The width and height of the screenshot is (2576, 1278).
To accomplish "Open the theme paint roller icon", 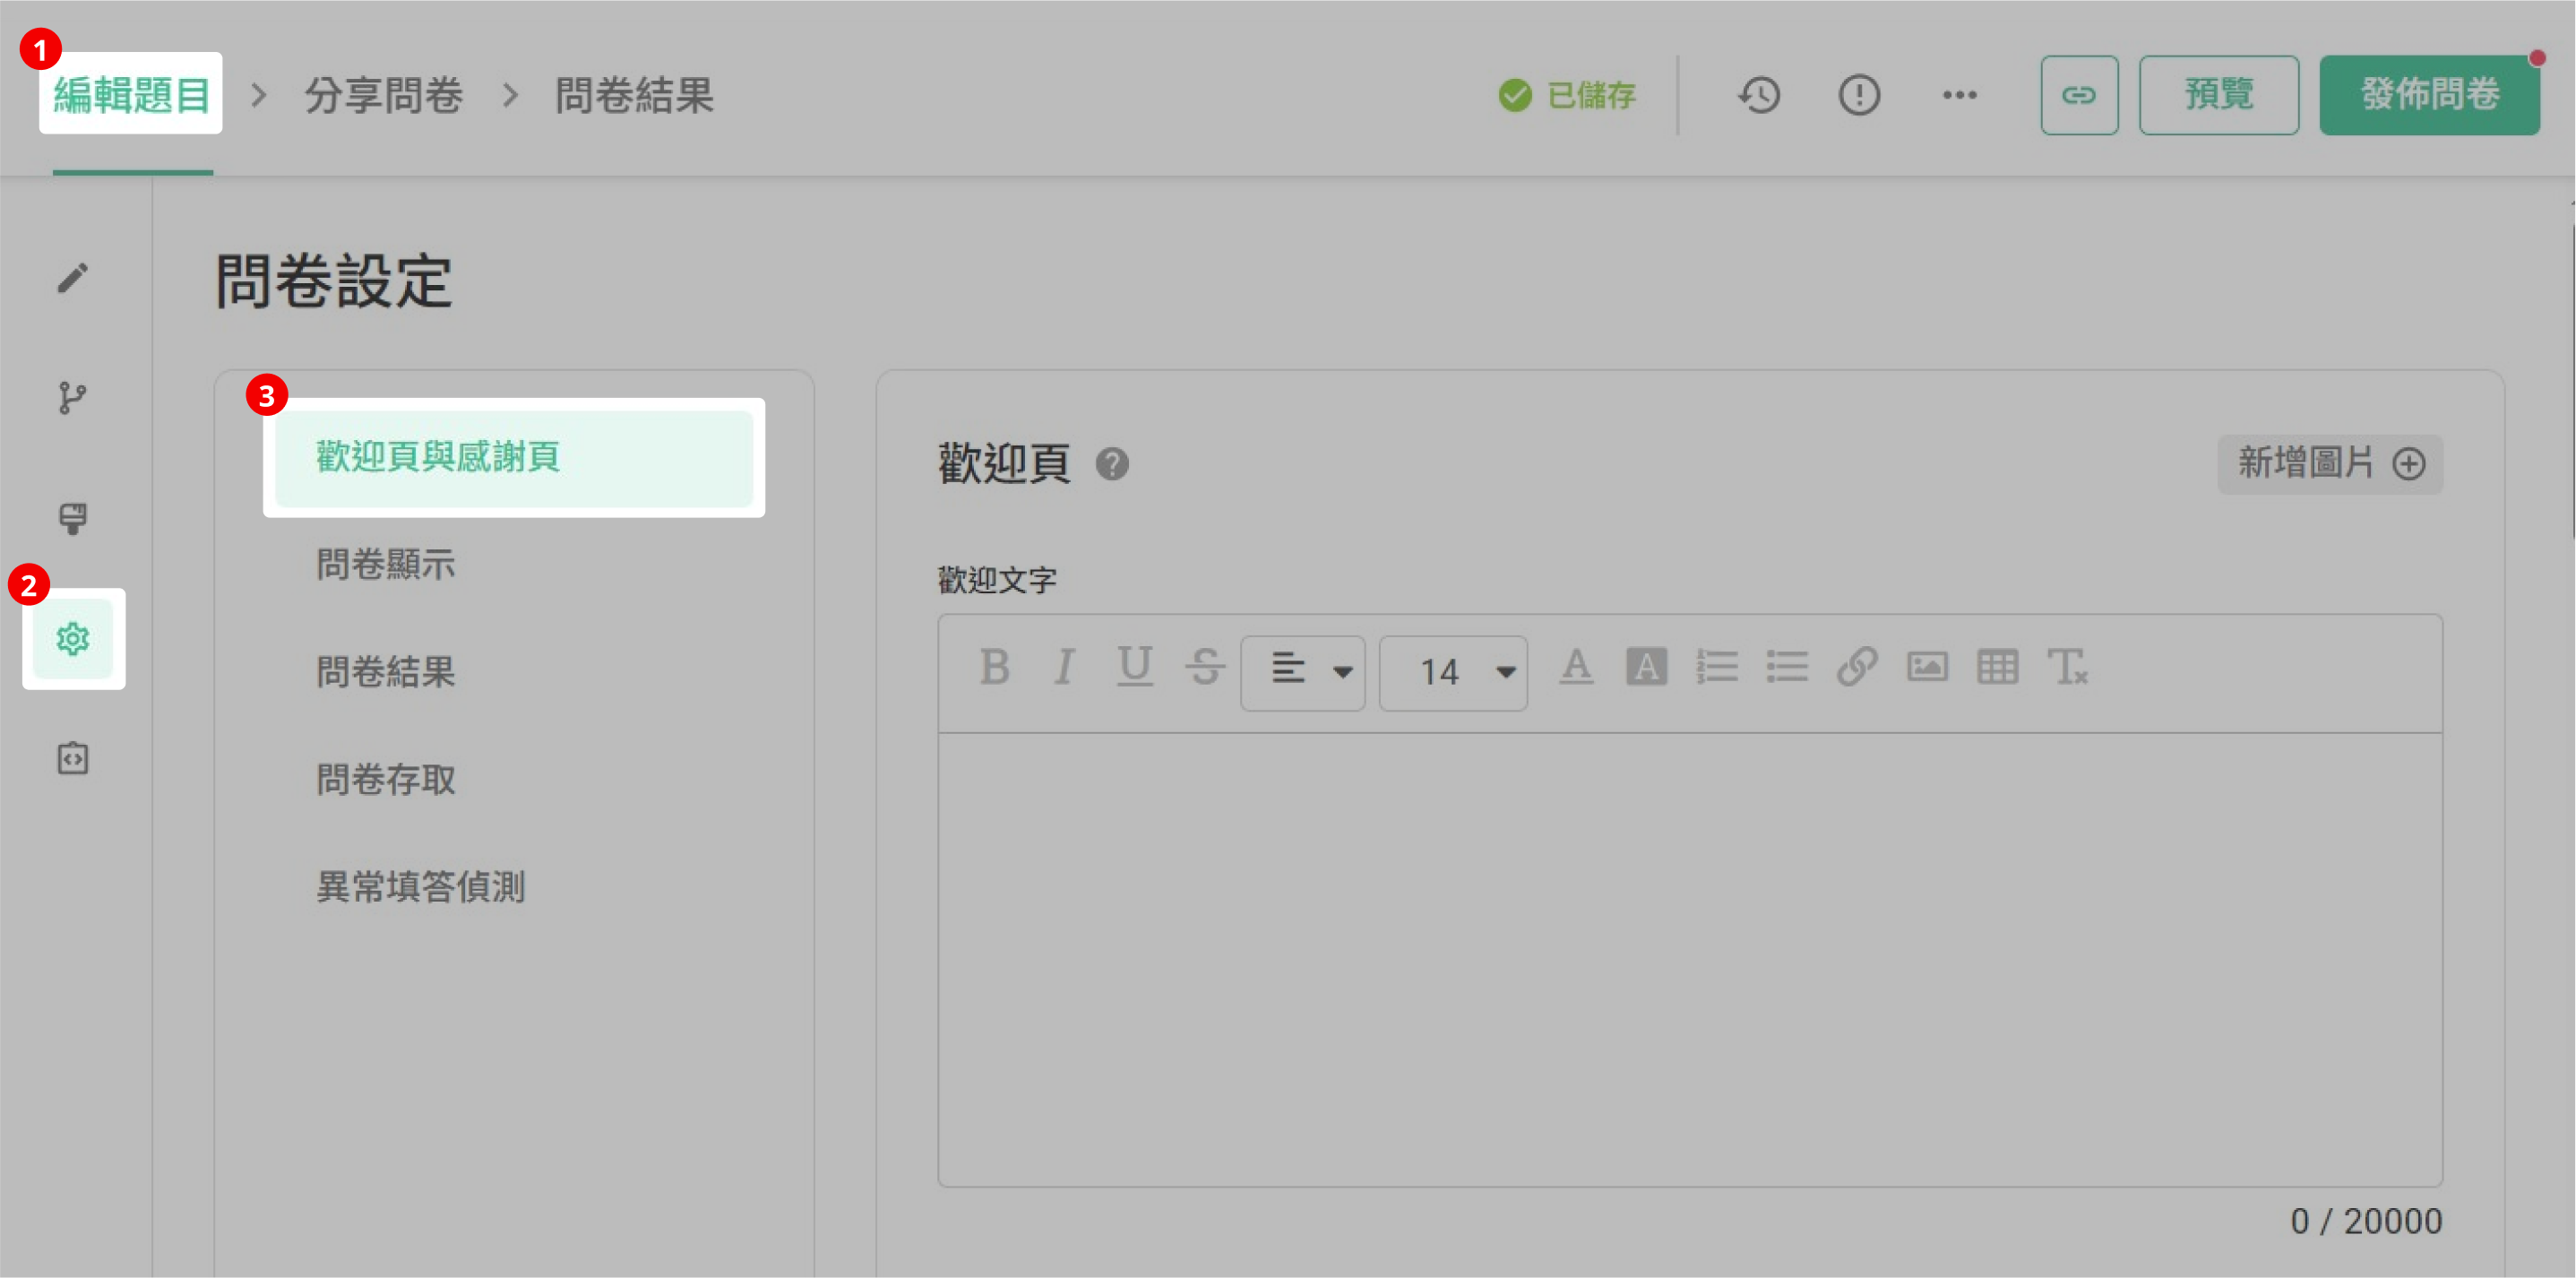I will 72,518.
